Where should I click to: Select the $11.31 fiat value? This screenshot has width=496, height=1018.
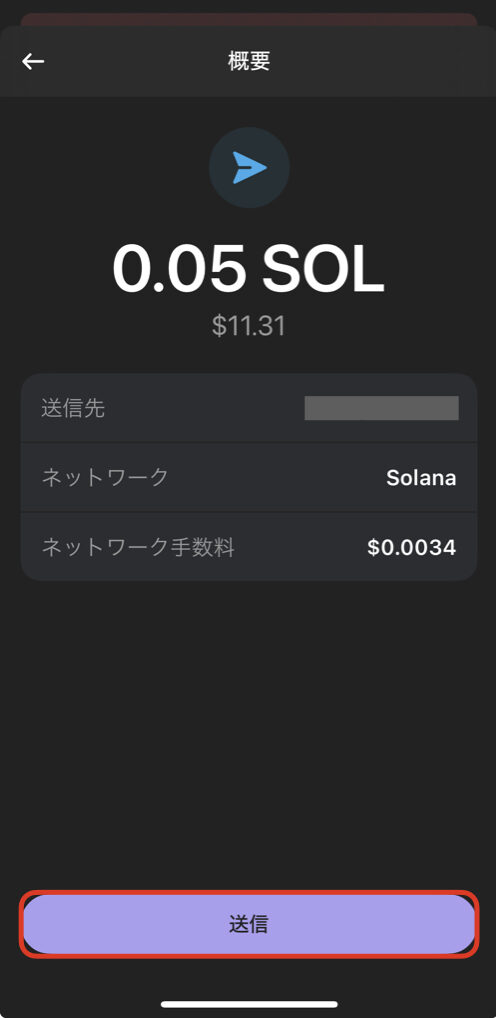point(249,325)
